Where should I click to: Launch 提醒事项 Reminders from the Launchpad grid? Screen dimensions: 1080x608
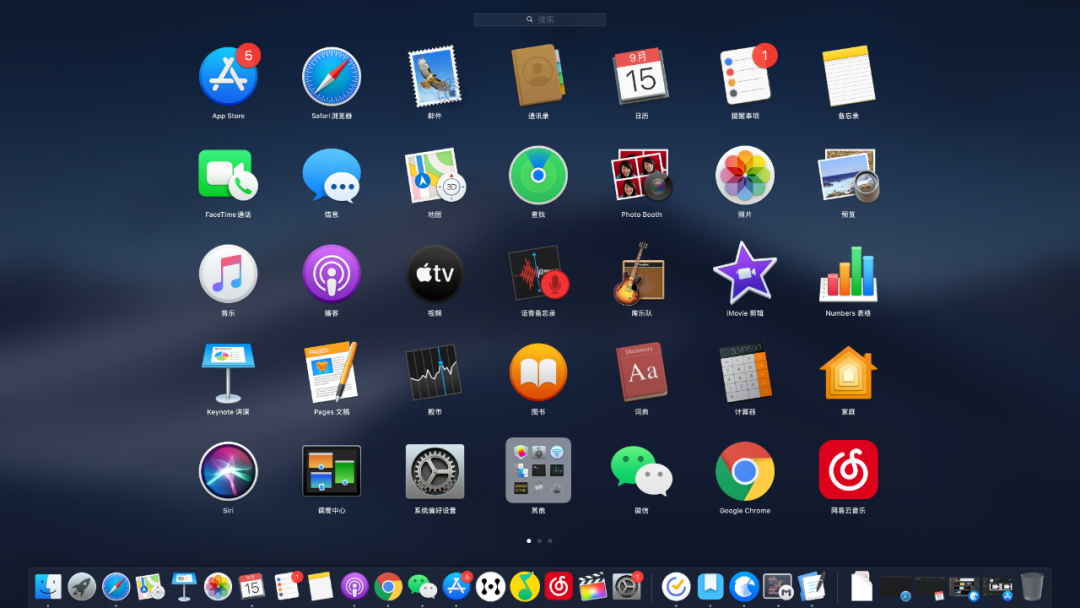pos(746,76)
